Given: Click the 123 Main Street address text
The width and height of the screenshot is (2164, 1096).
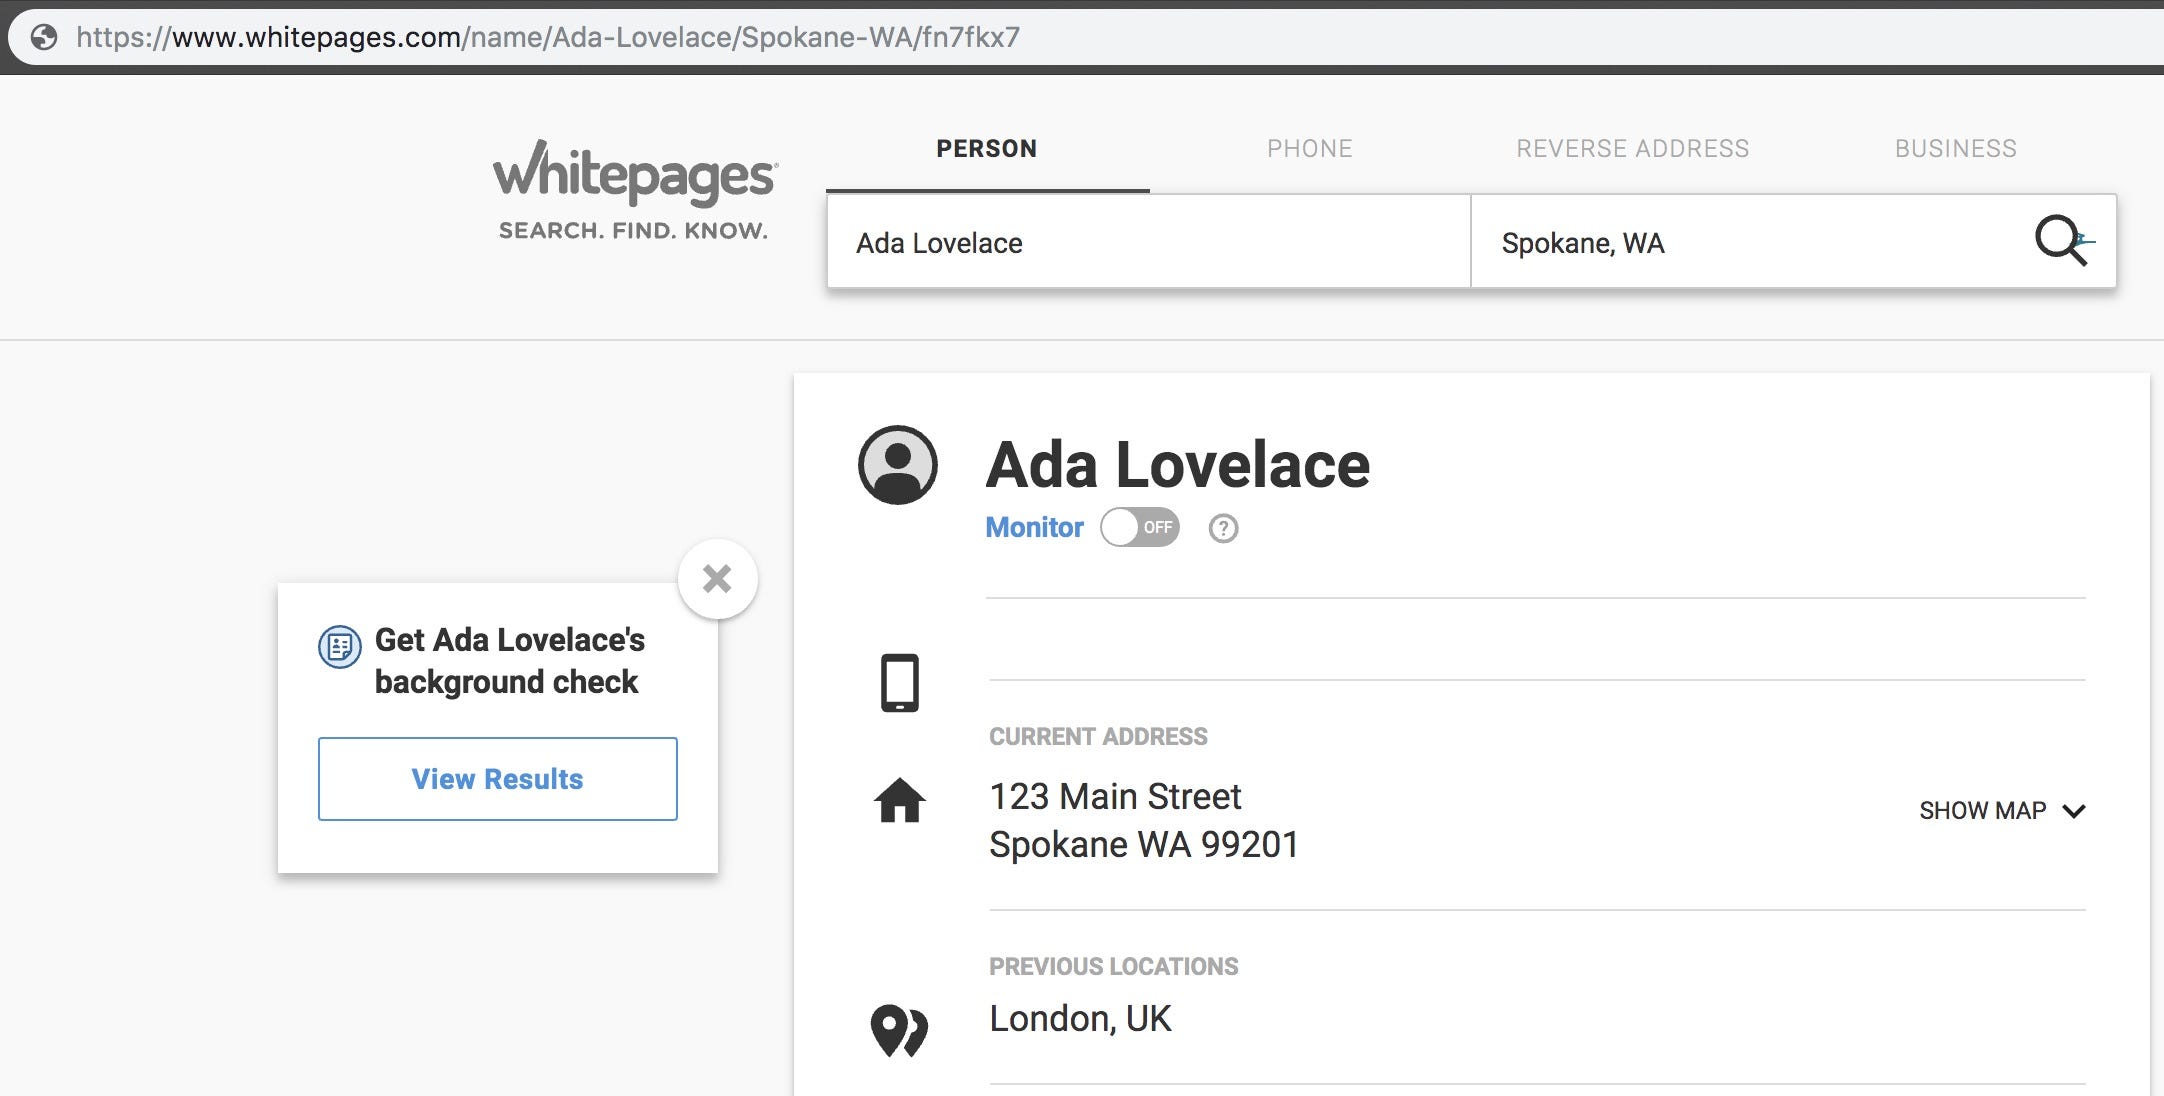Looking at the screenshot, I should coord(1115,797).
